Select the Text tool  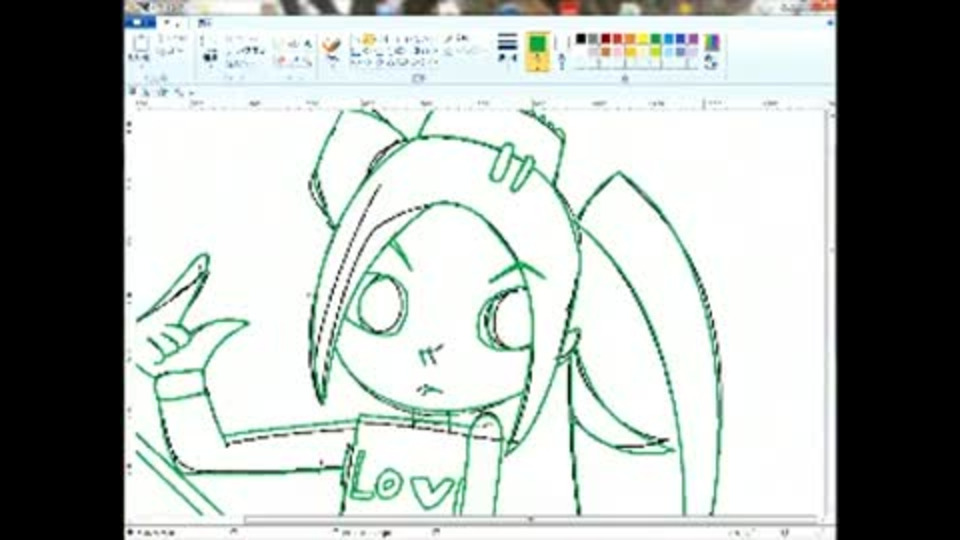pos(308,45)
